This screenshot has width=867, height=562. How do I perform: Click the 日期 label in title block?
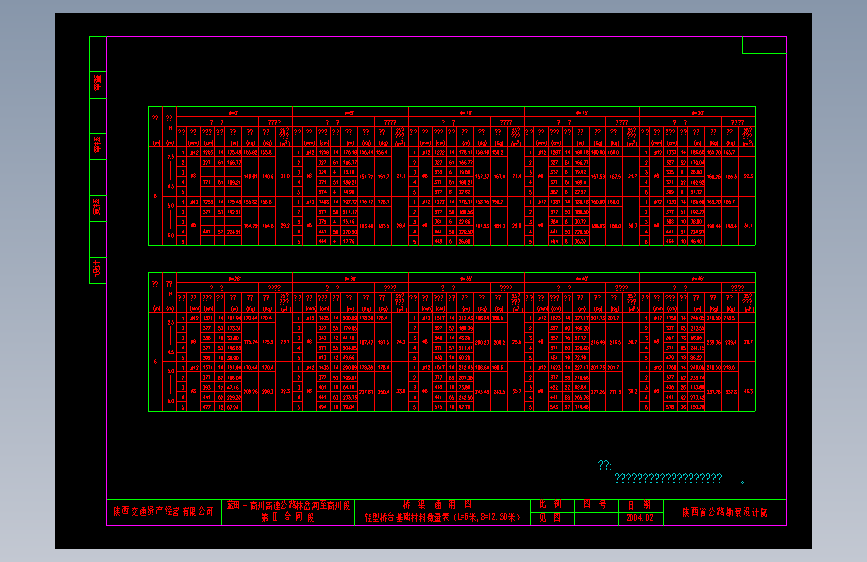pos(639,505)
